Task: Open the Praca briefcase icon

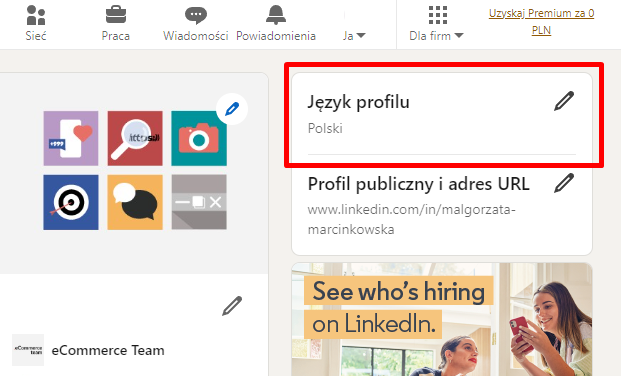Action: click(x=116, y=15)
